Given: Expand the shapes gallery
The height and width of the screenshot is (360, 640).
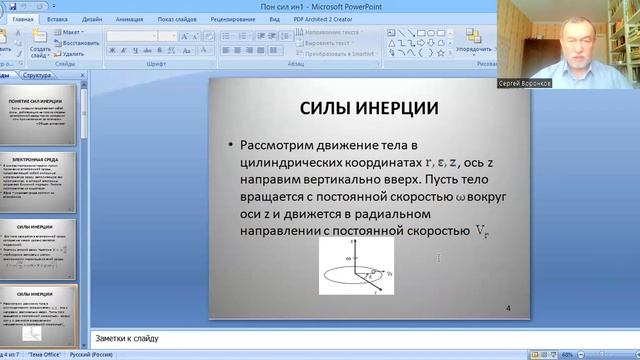Looking at the screenshot, I should pyautogui.click(x=451, y=53).
